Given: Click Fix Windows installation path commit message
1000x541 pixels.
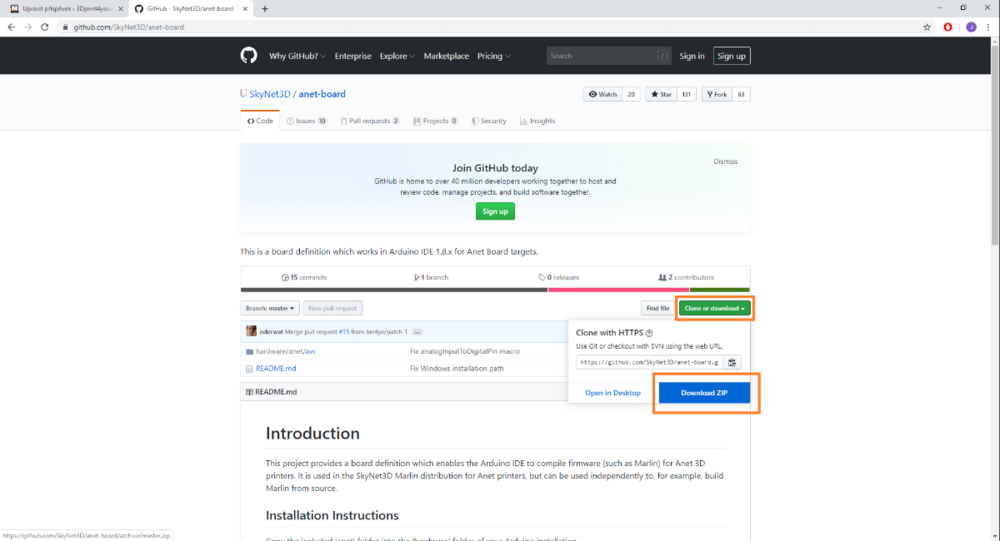Looking at the screenshot, I should coord(457,369).
